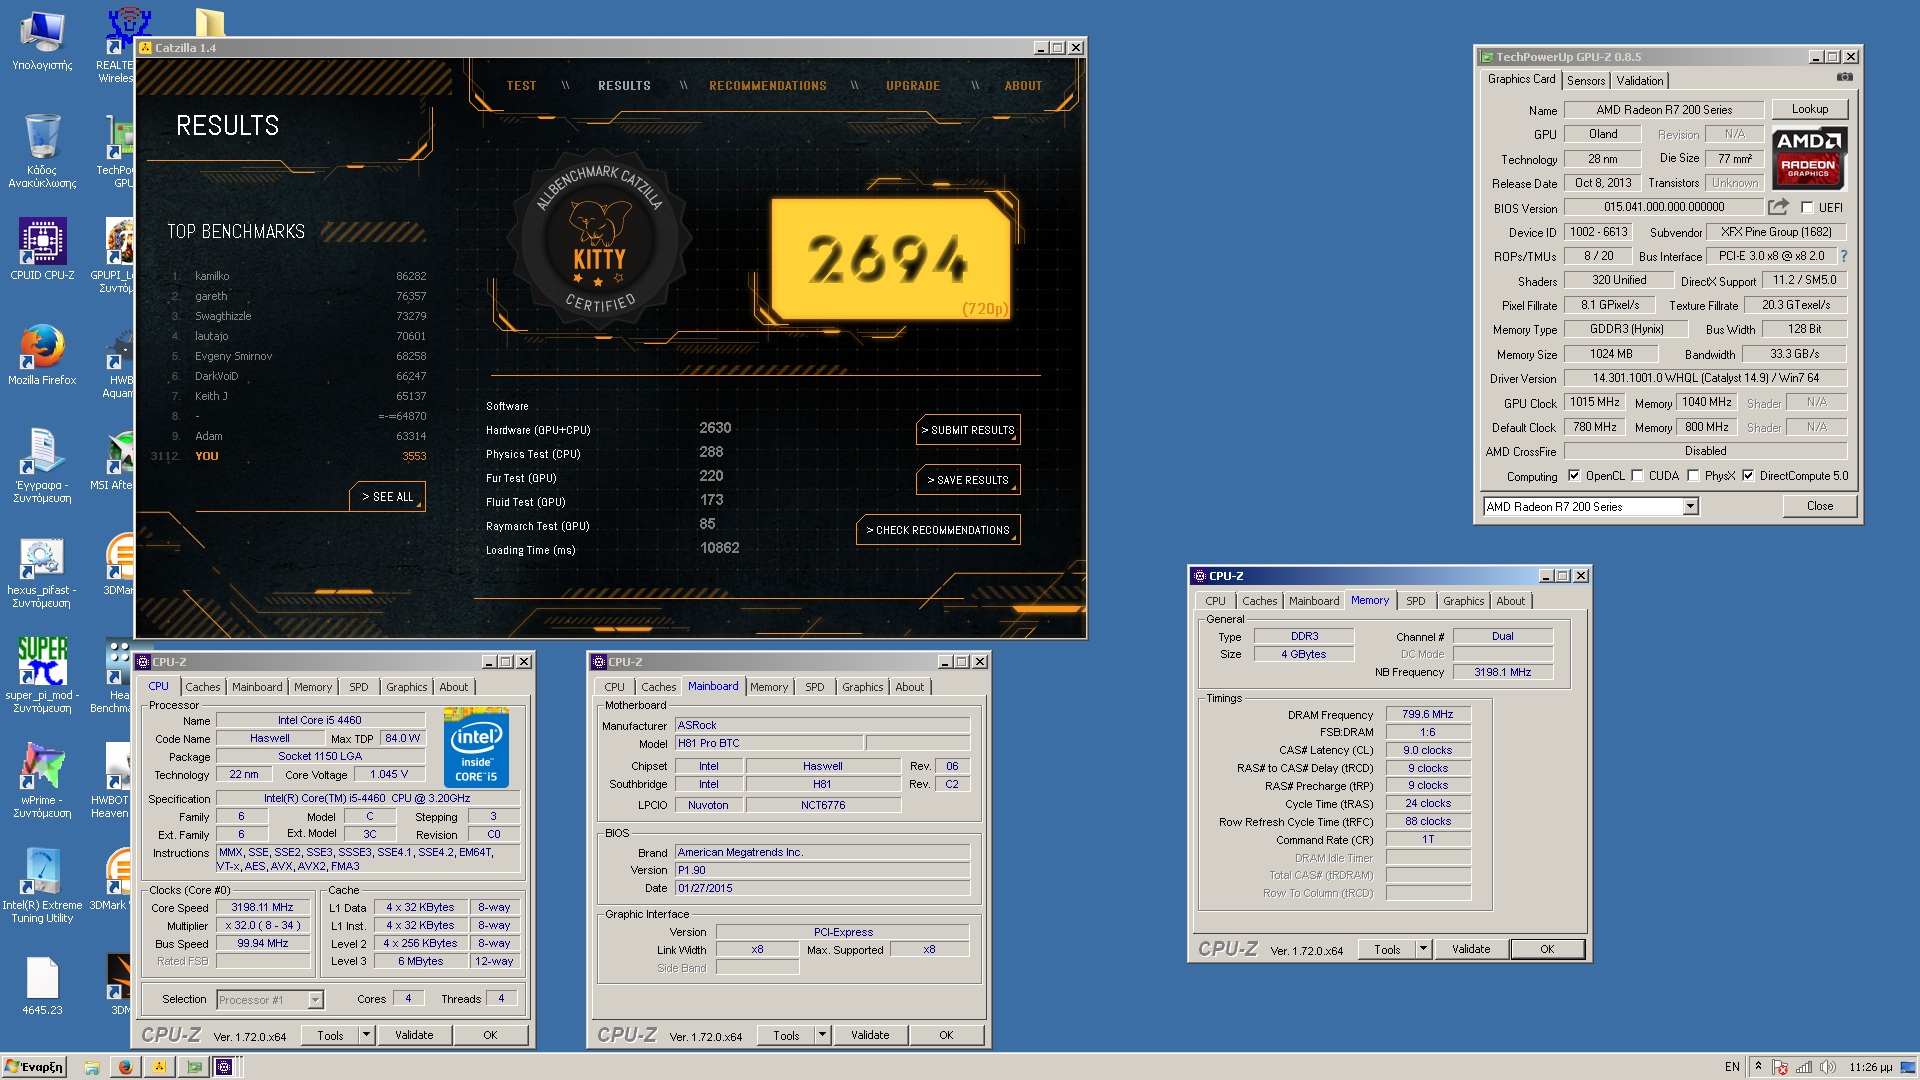
Task: Click Check Recommendations in Catzilla
Action: (938, 530)
